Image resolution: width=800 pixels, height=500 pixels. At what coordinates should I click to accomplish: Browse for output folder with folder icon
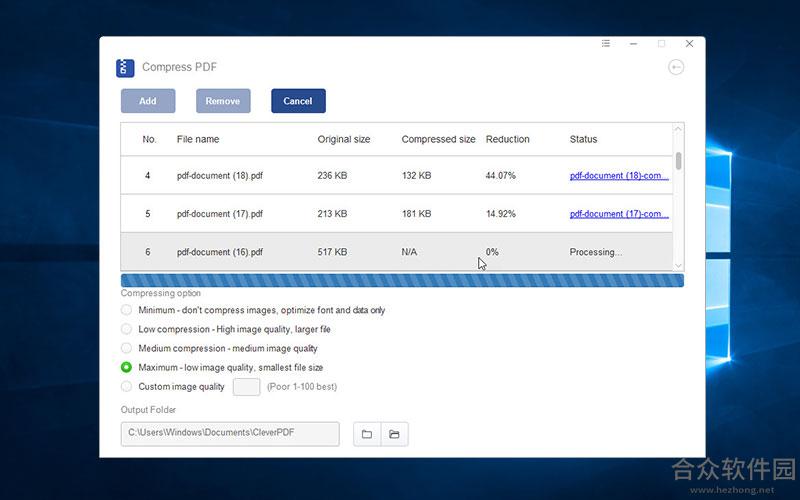(x=367, y=434)
